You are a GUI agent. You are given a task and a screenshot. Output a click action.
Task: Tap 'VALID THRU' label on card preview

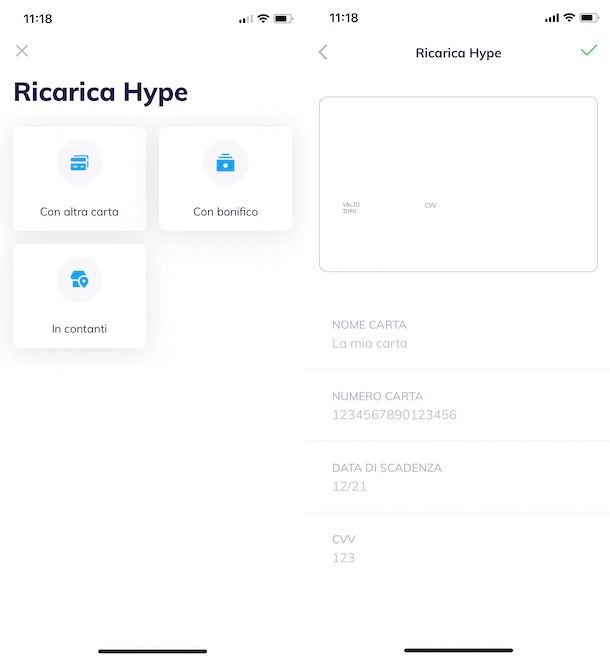click(351, 208)
